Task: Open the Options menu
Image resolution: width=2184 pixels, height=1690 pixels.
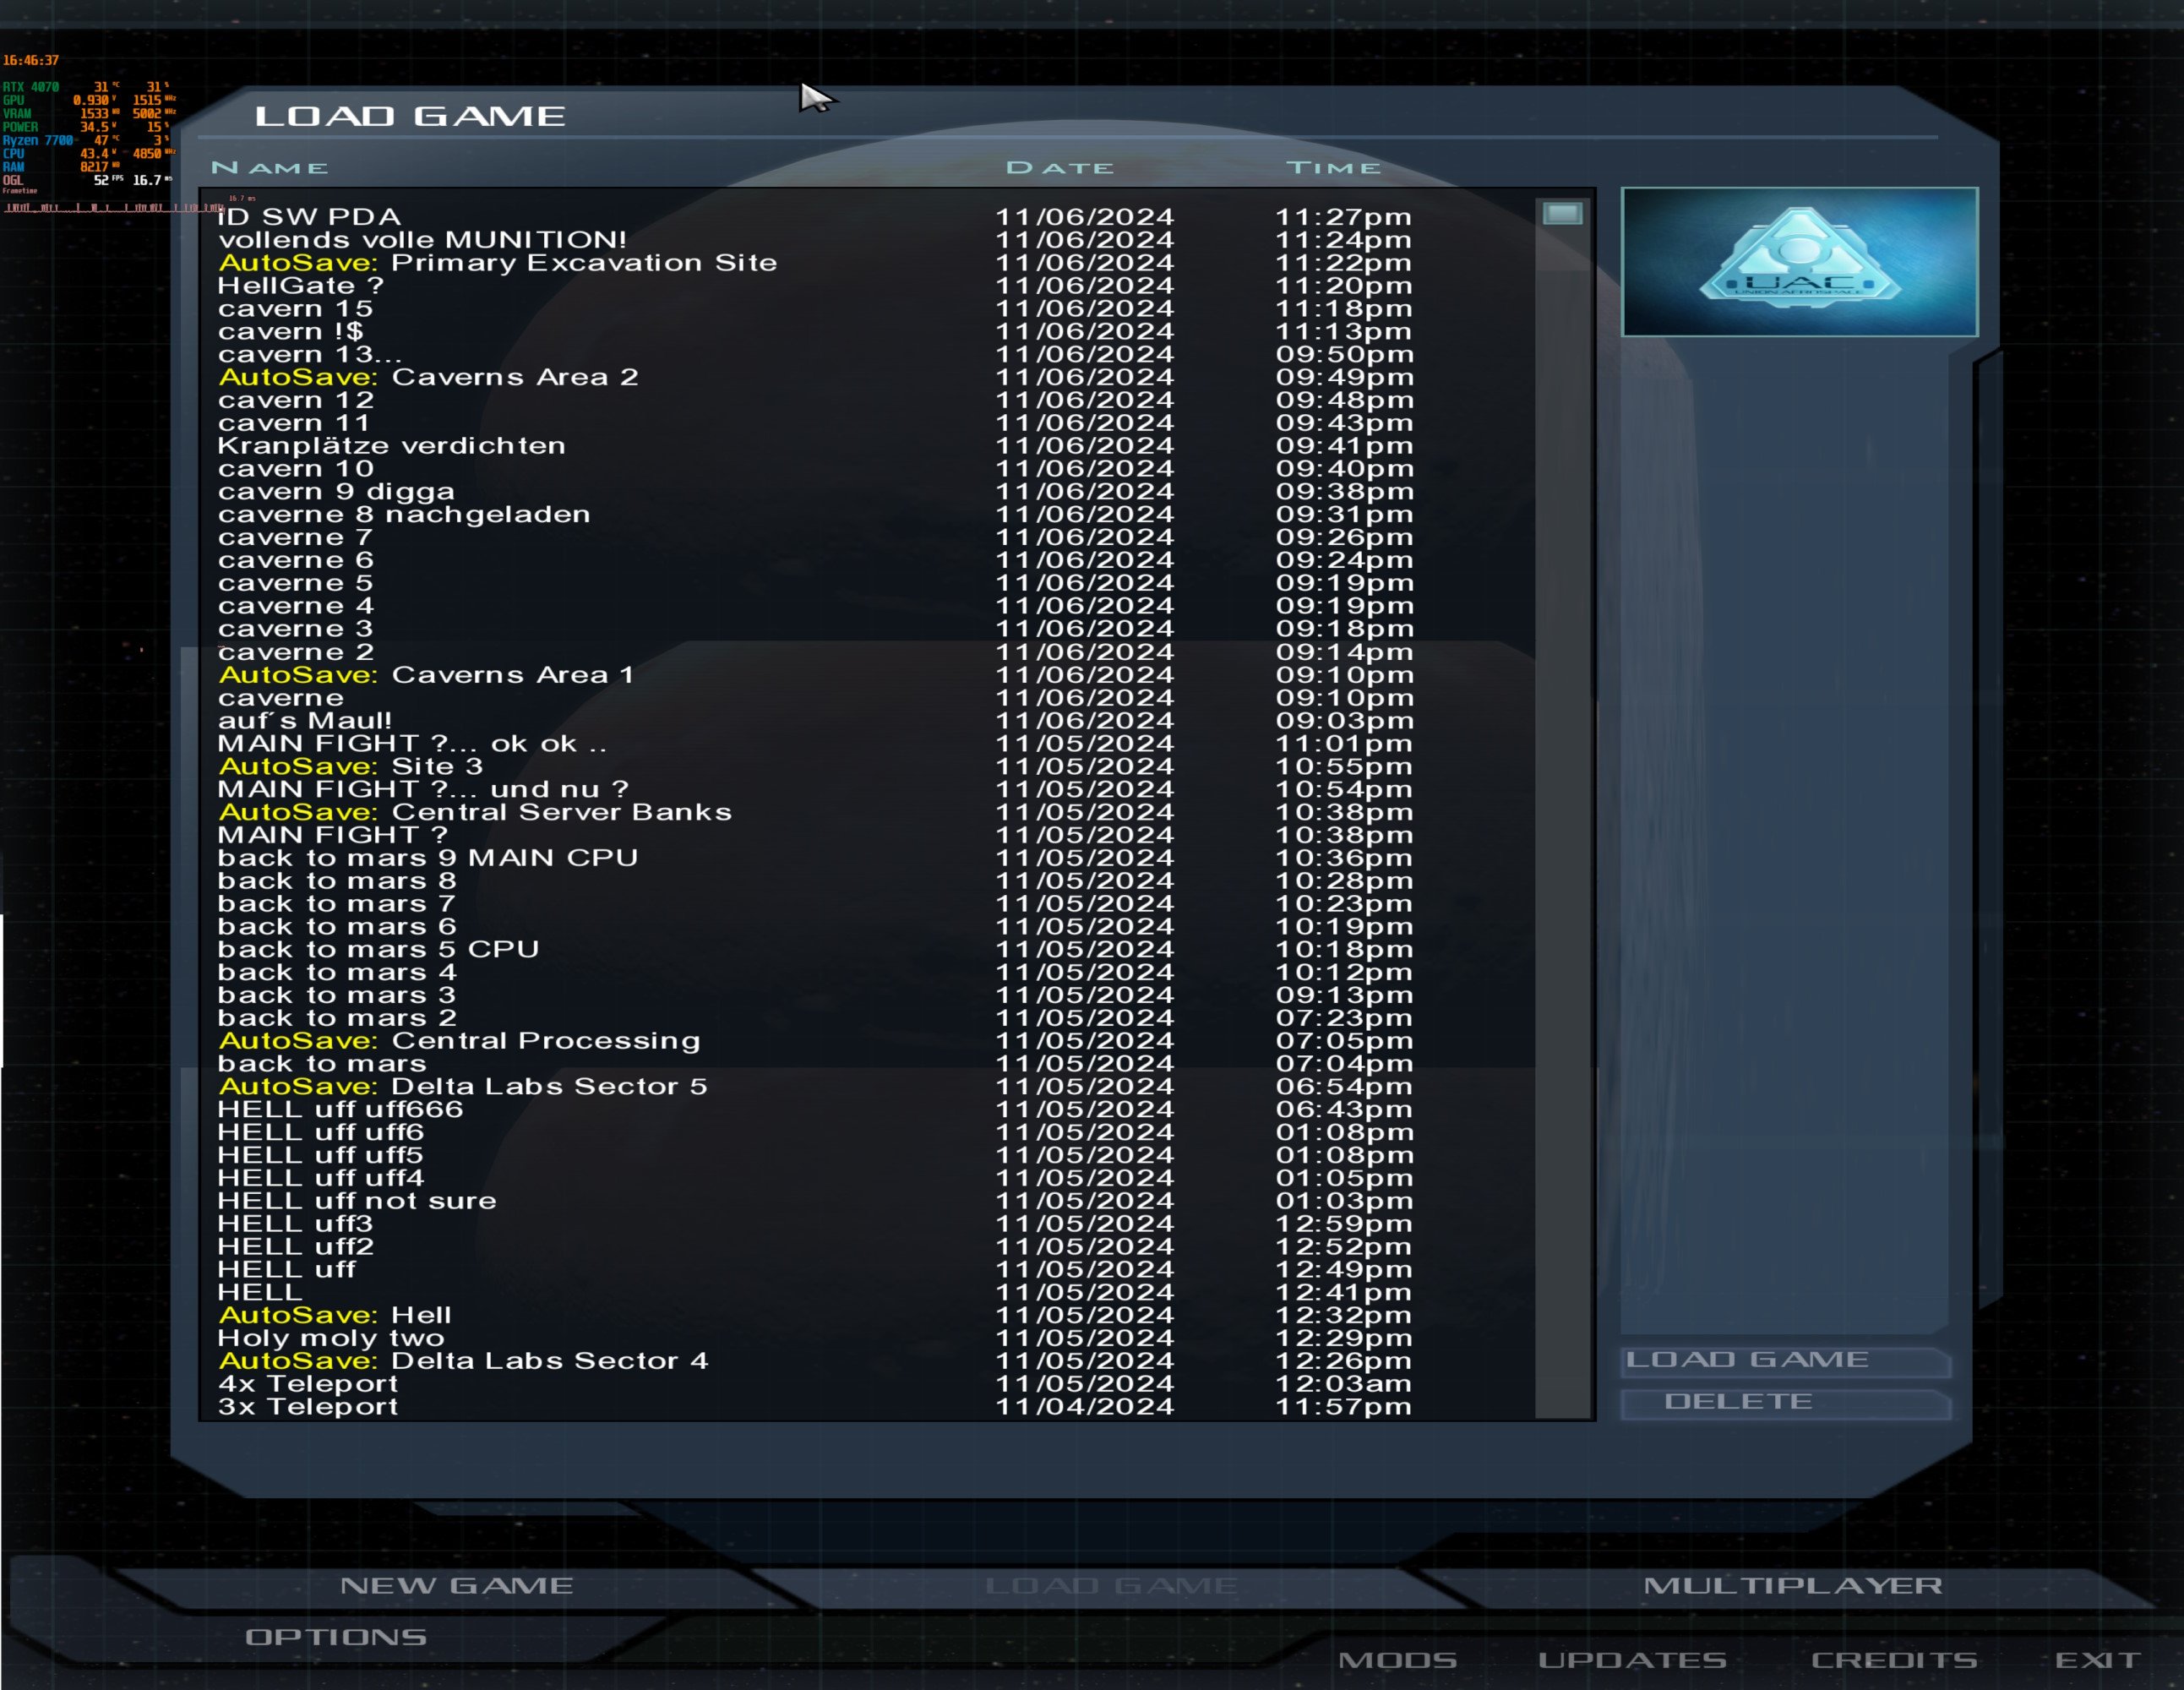Action: (336, 1637)
